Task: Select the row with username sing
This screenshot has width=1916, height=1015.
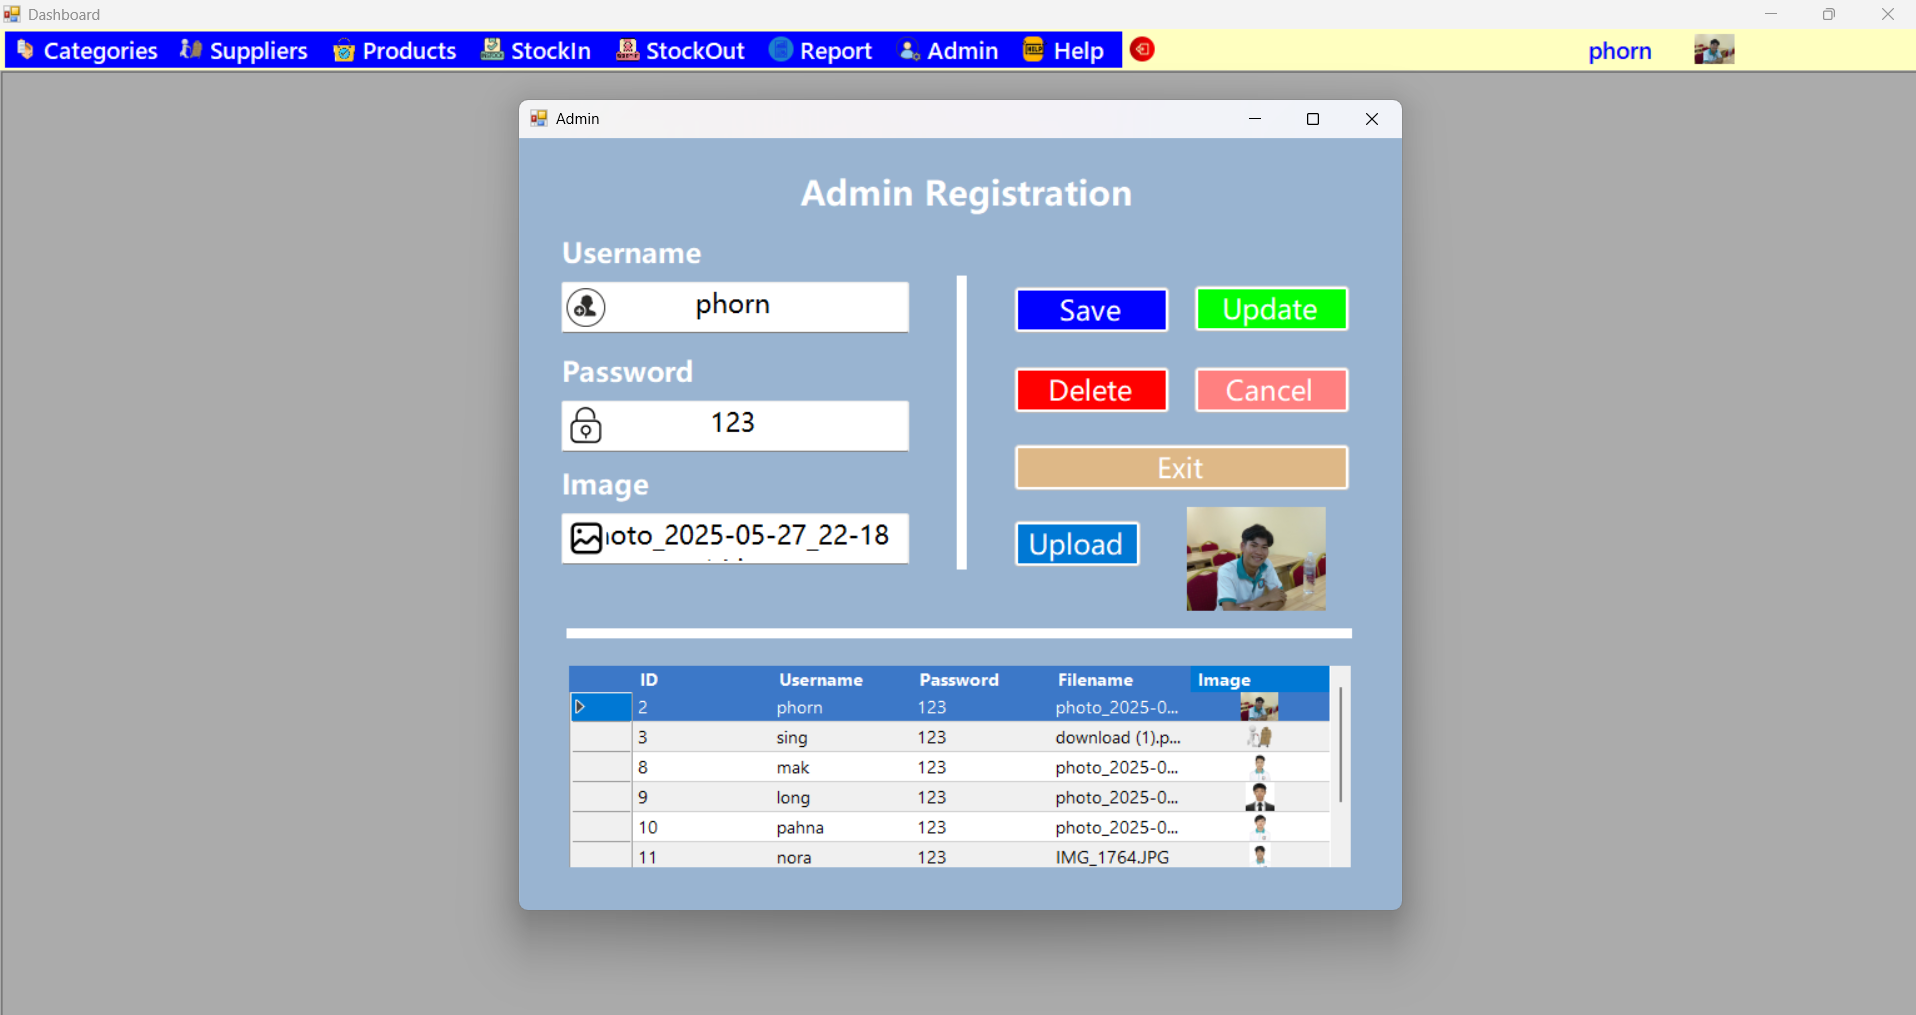Action: click(950, 737)
